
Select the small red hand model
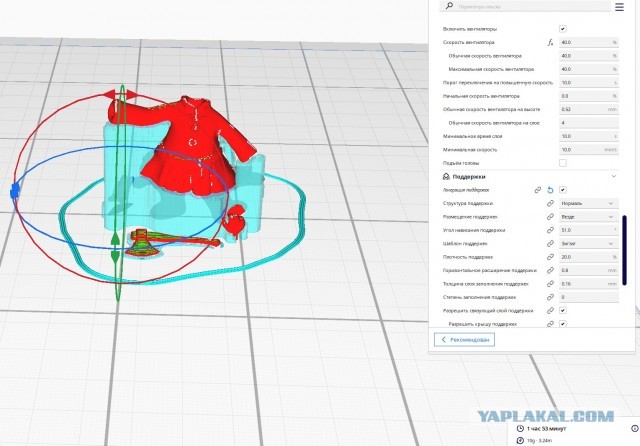tap(236, 221)
